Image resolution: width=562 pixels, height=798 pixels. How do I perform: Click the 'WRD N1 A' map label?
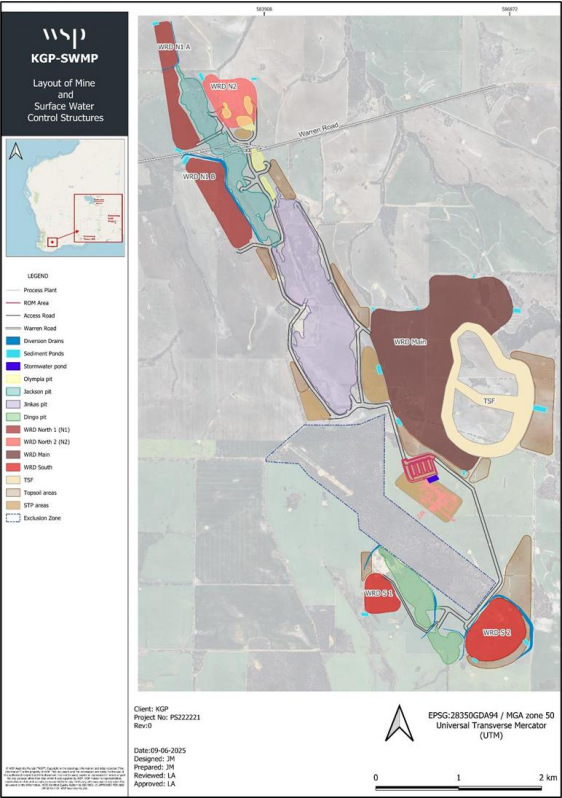[x=174, y=47]
